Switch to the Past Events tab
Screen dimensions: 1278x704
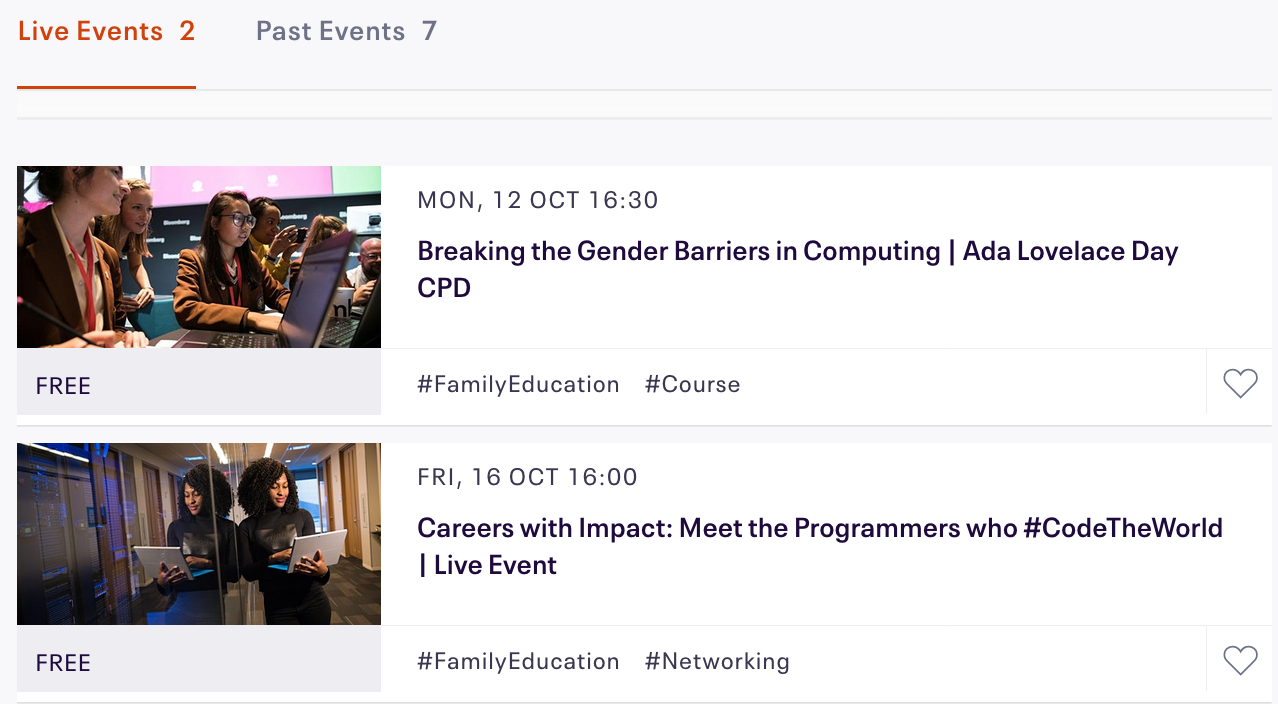click(x=346, y=32)
